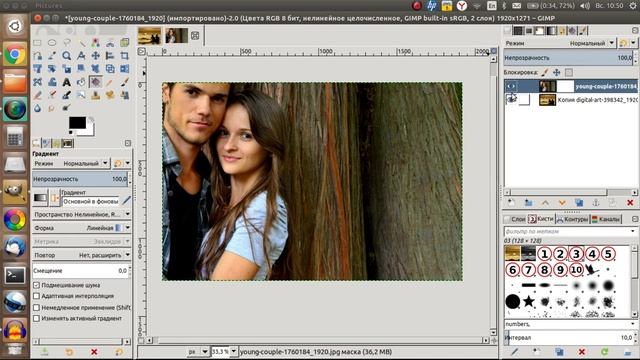The width and height of the screenshot is (640, 360).
Task: Open the Terminal from the dock
Action: point(15,275)
